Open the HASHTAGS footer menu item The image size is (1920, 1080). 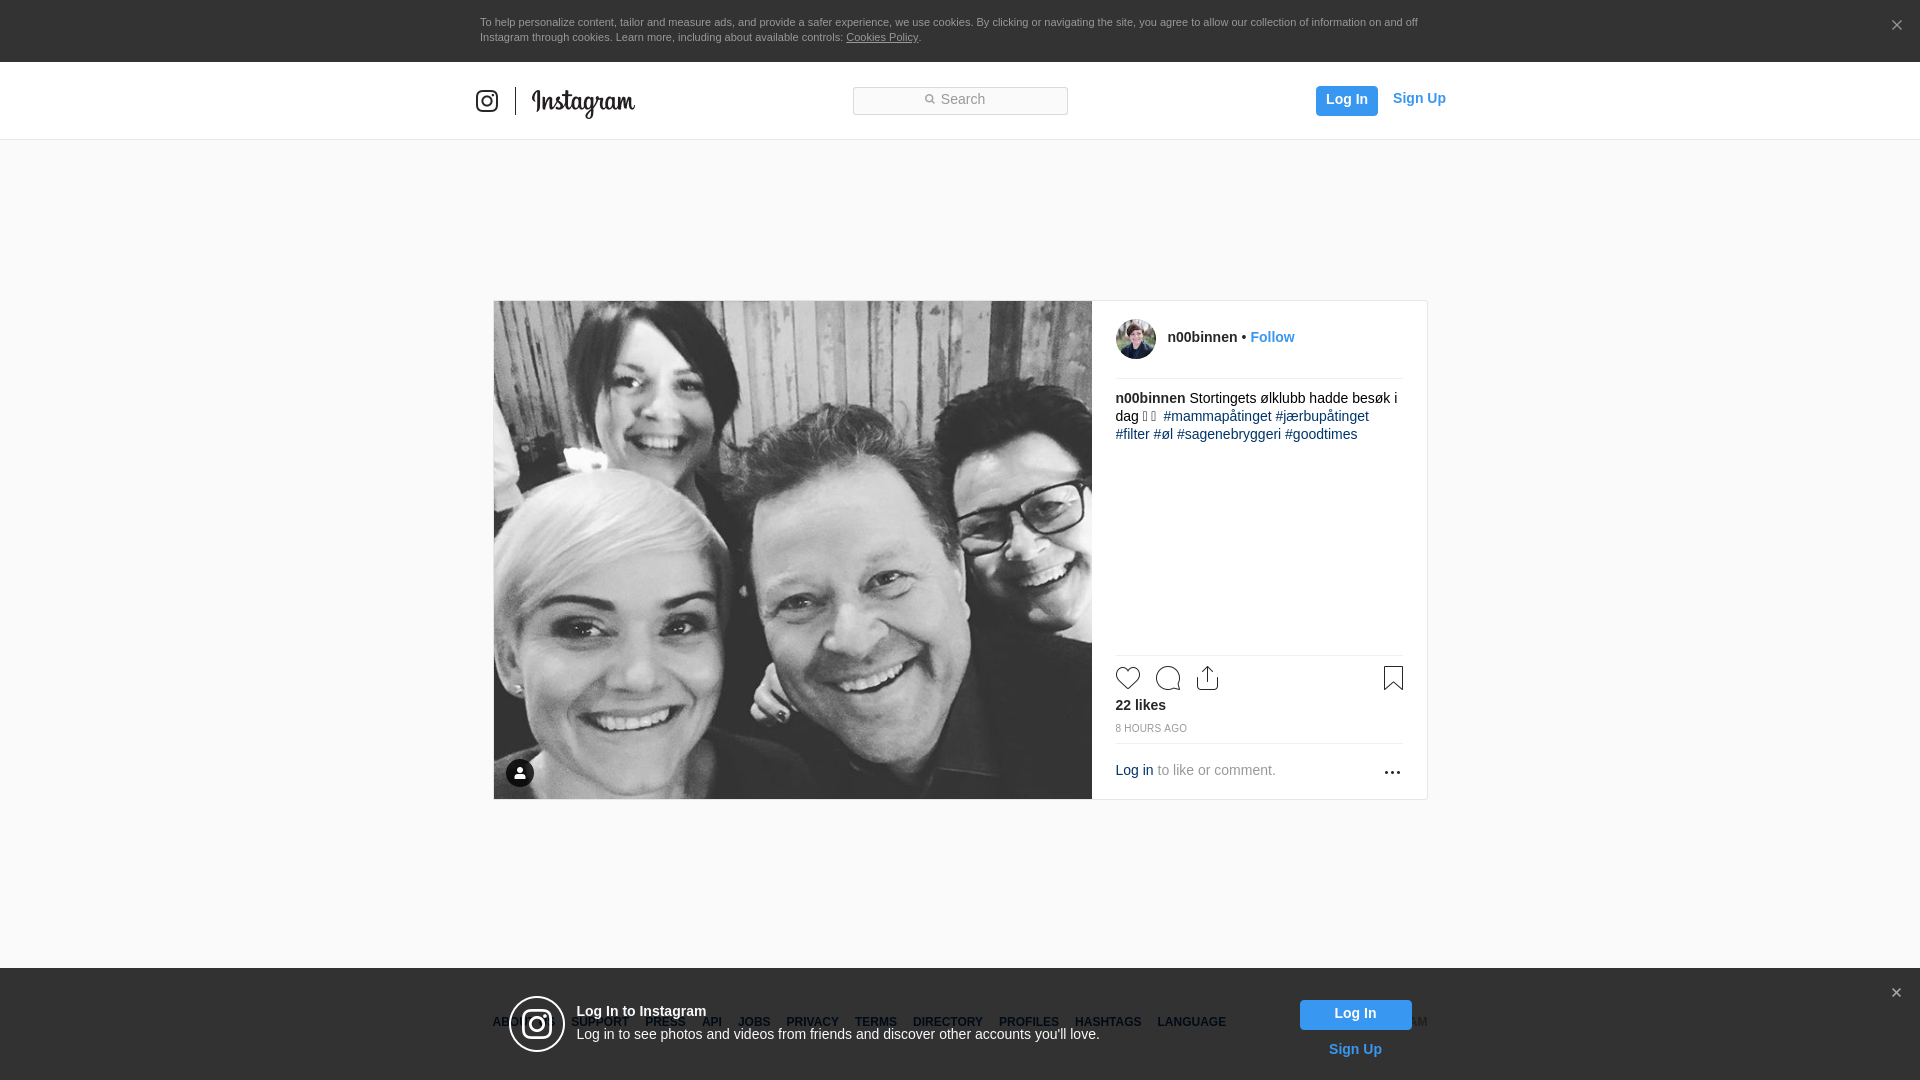(x=1107, y=1022)
